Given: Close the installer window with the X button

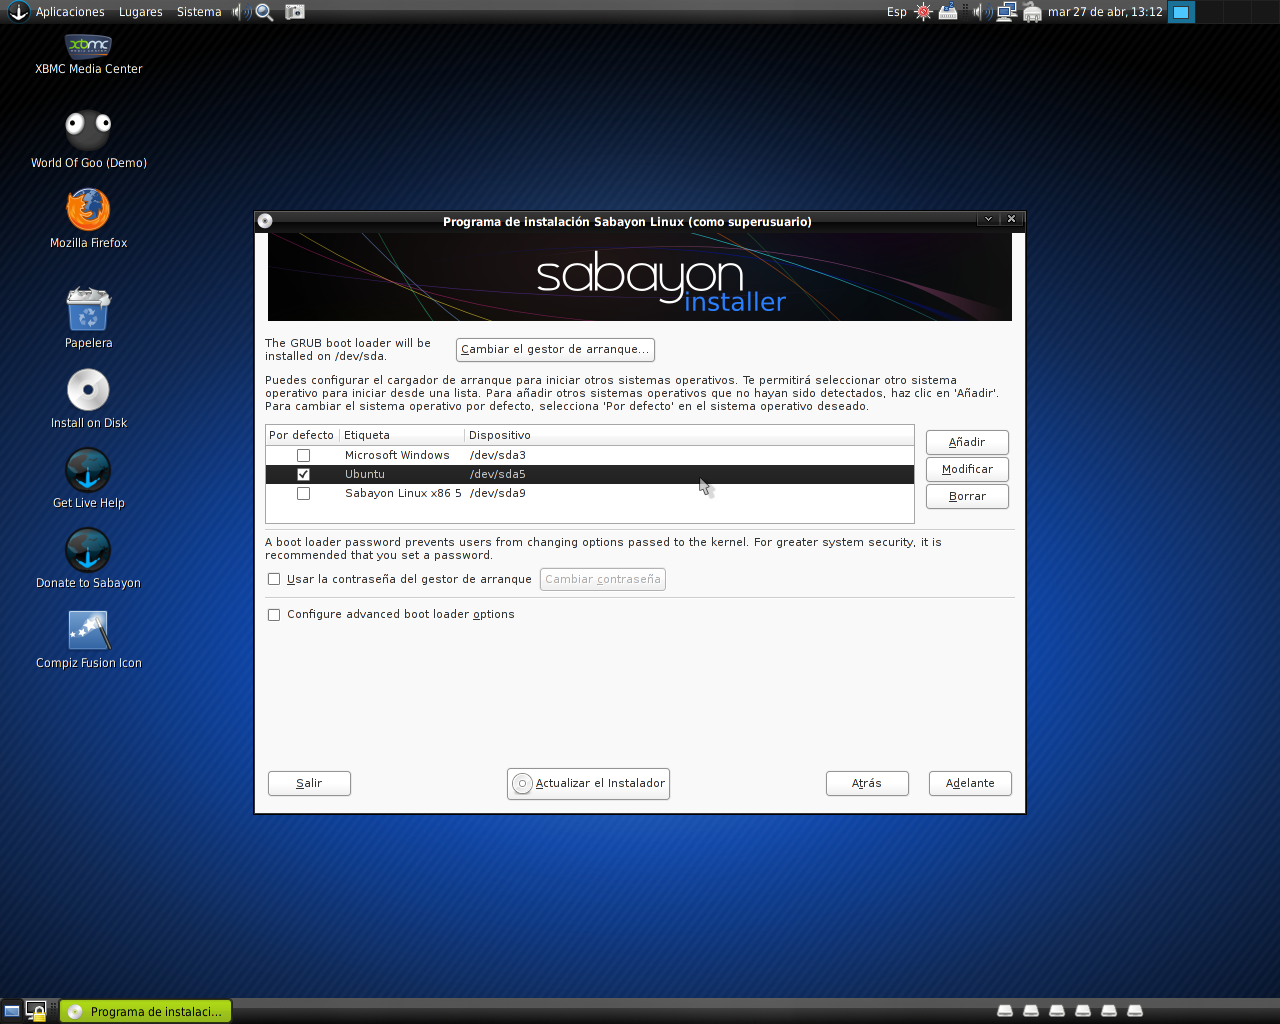Looking at the screenshot, I should [x=1011, y=219].
